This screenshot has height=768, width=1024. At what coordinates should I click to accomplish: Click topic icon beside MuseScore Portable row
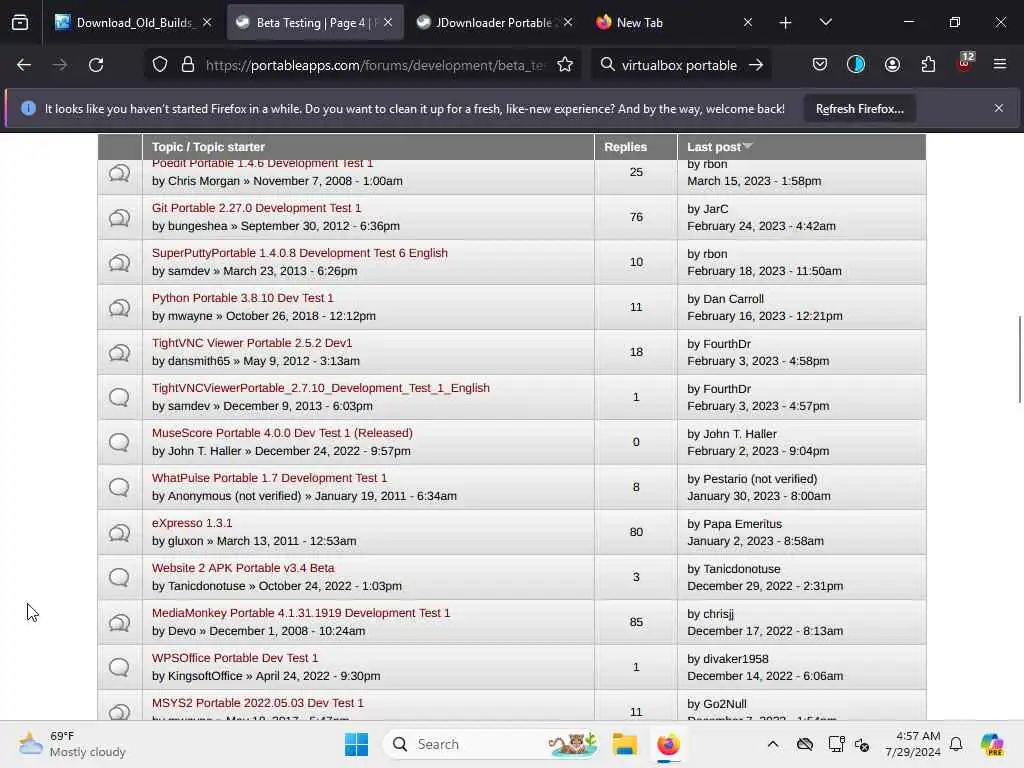[x=119, y=442]
